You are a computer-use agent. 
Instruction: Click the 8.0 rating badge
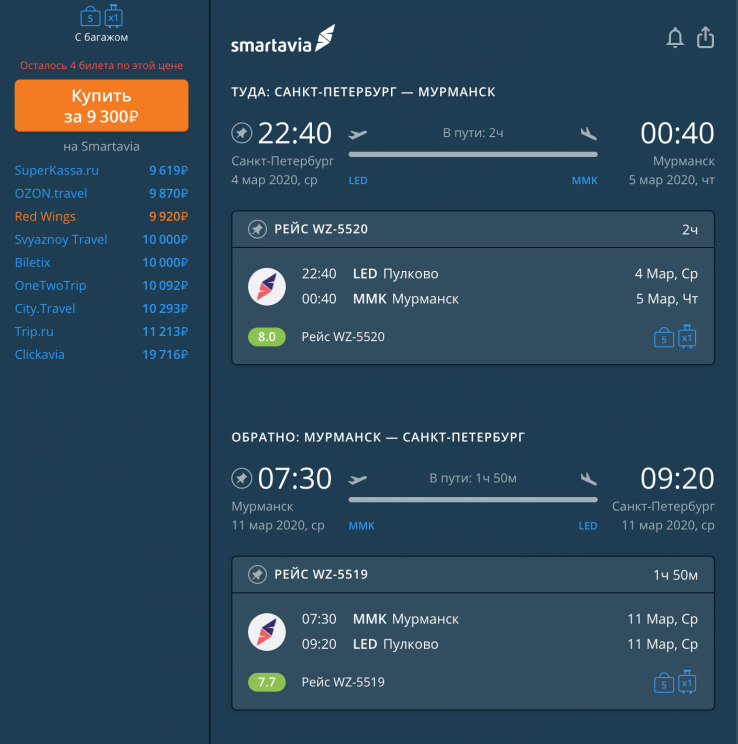(267, 337)
